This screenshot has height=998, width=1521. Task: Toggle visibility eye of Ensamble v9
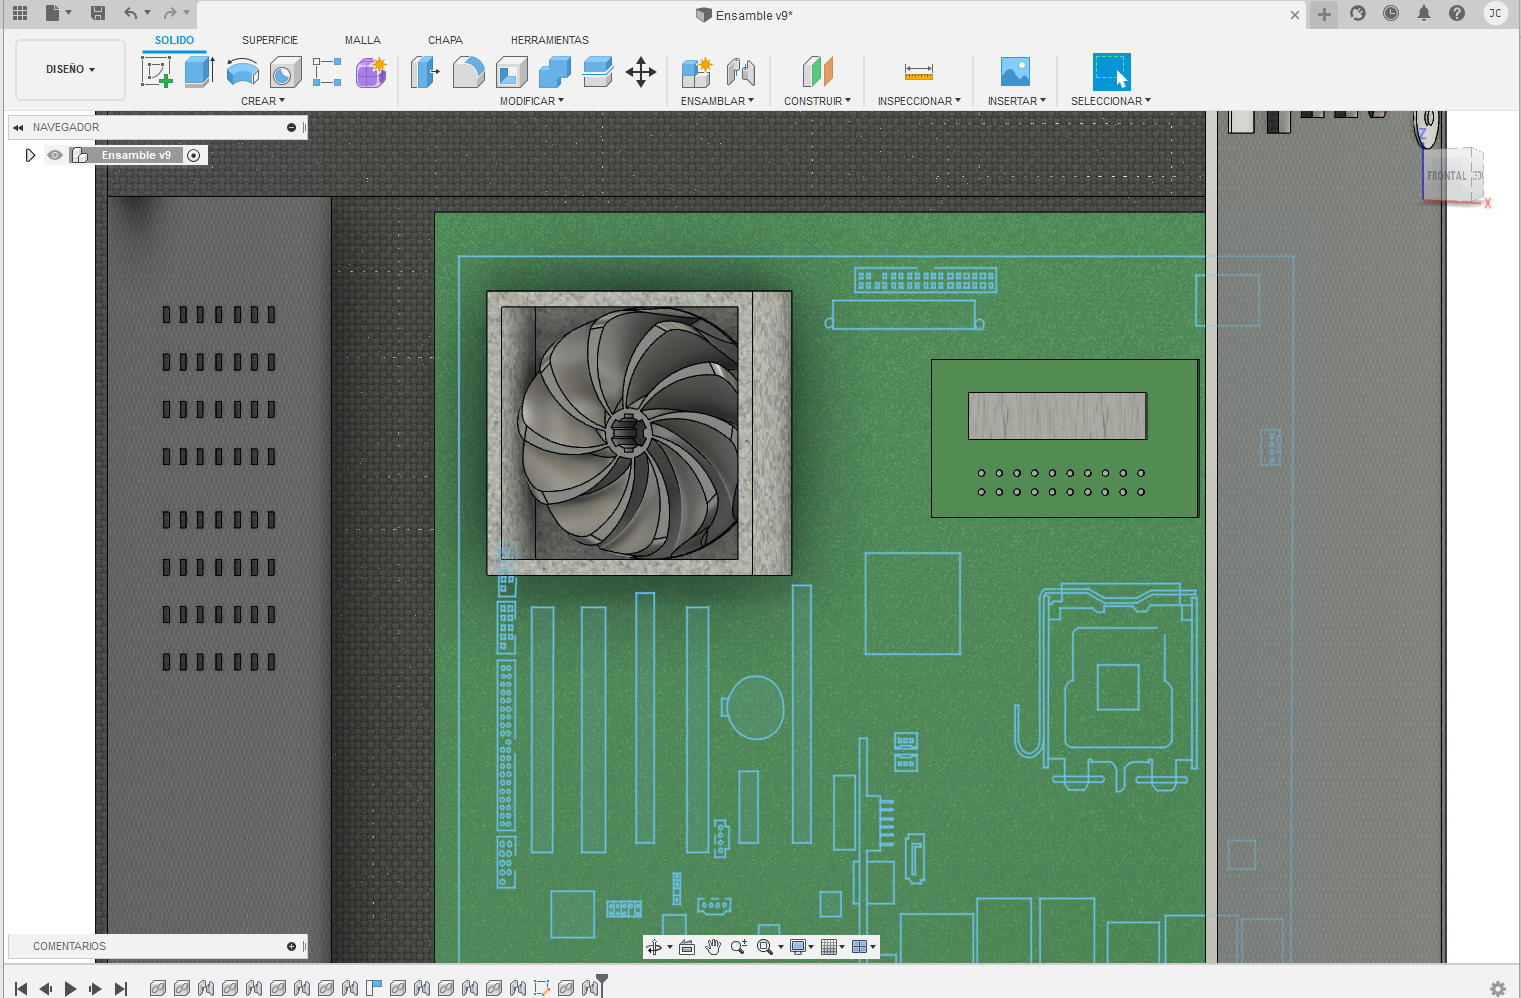tap(55, 155)
